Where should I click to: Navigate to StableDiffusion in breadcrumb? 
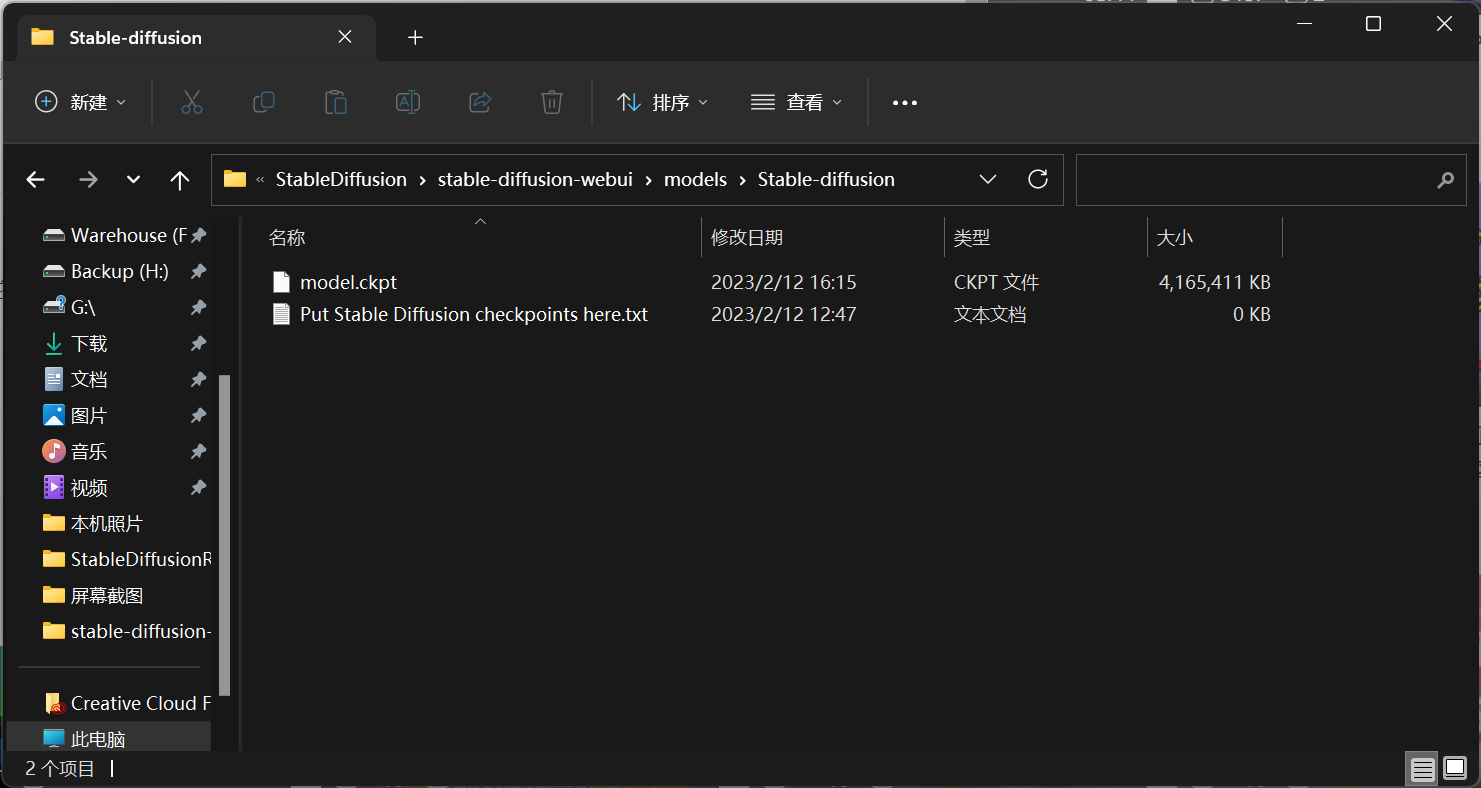point(341,180)
